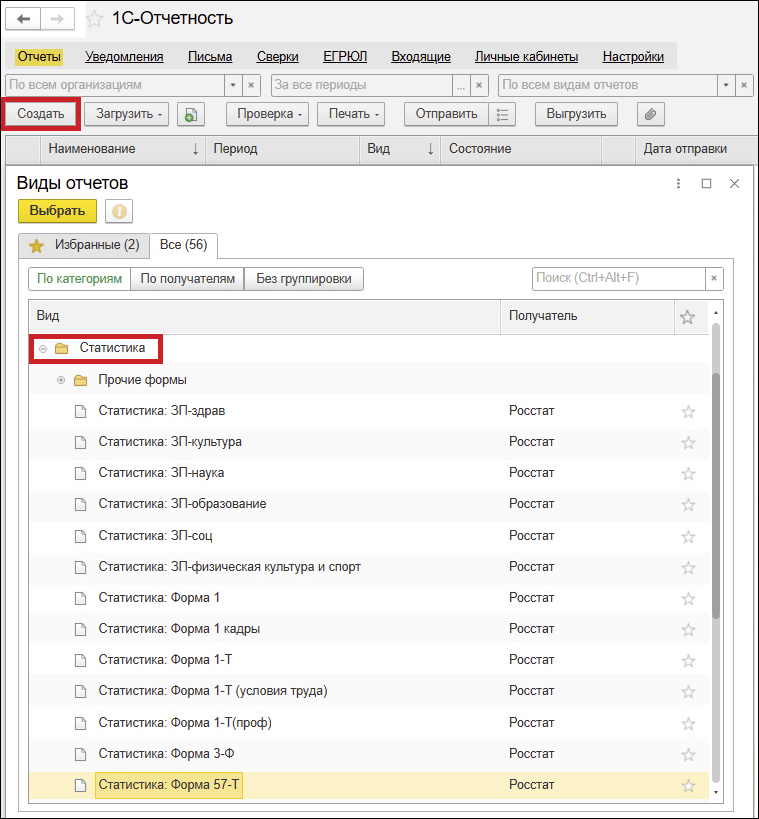The image size is (759, 819).
Task: Click the Создать button
Action: [x=41, y=114]
